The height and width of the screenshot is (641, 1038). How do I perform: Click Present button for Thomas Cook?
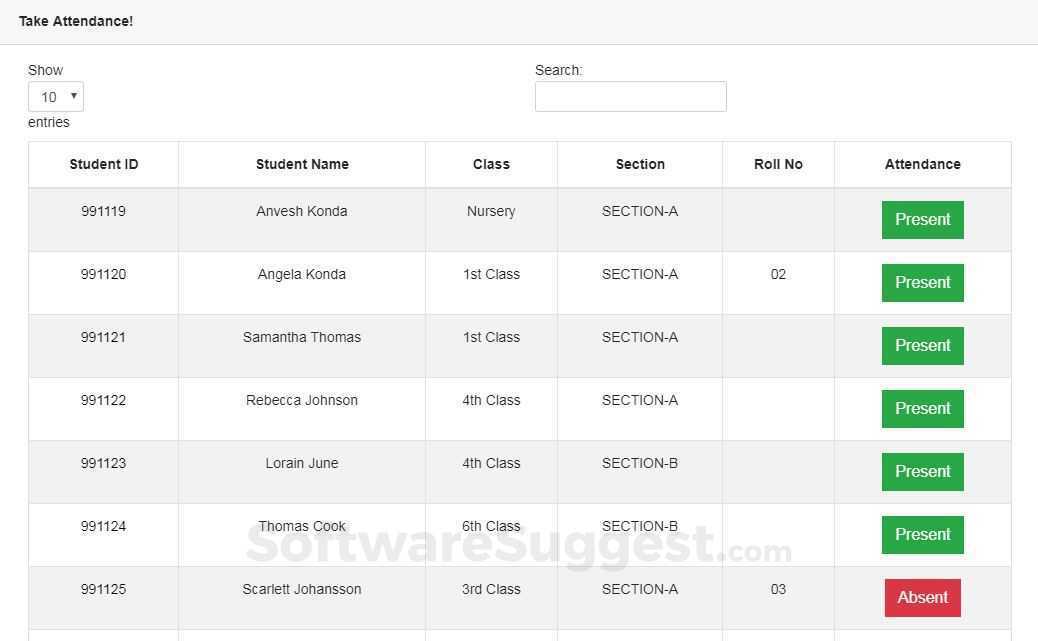coord(922,534)
